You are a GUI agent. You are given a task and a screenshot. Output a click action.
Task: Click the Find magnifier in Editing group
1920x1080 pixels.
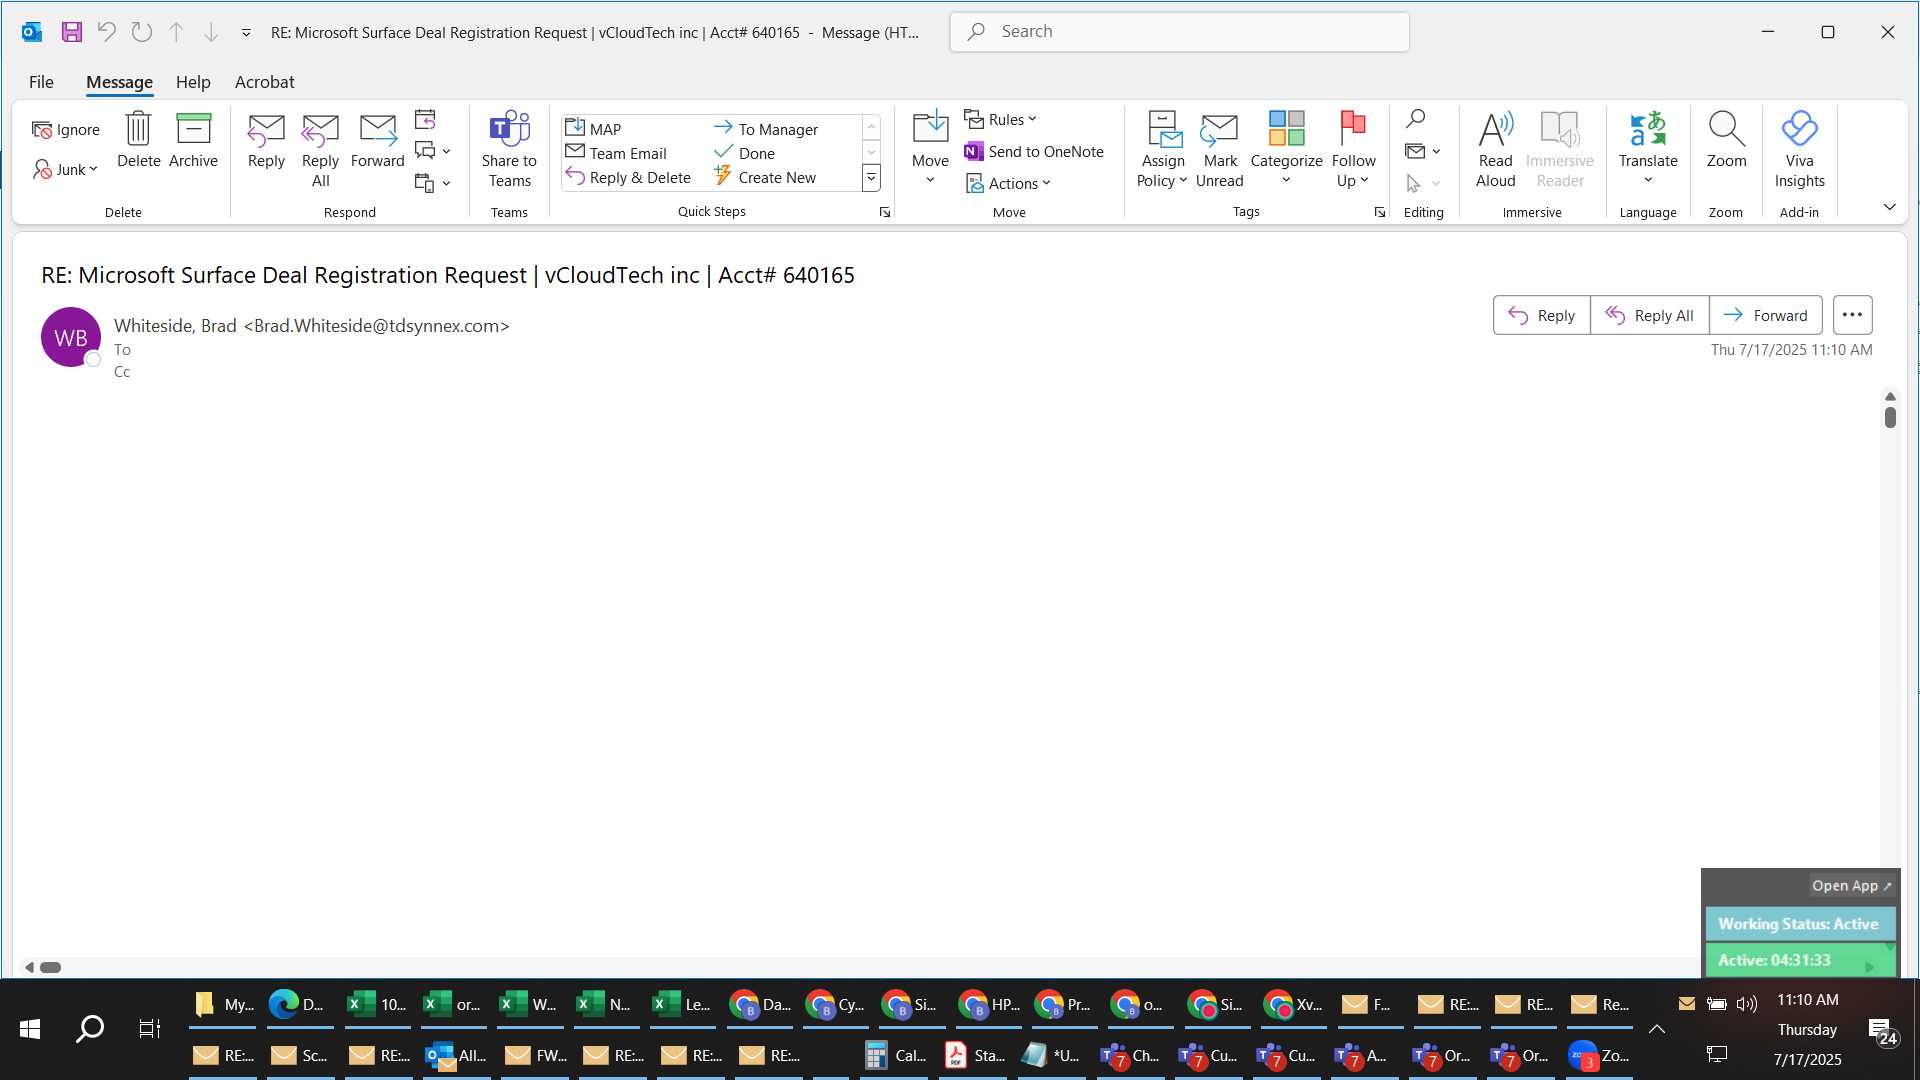pos(1415,119)
